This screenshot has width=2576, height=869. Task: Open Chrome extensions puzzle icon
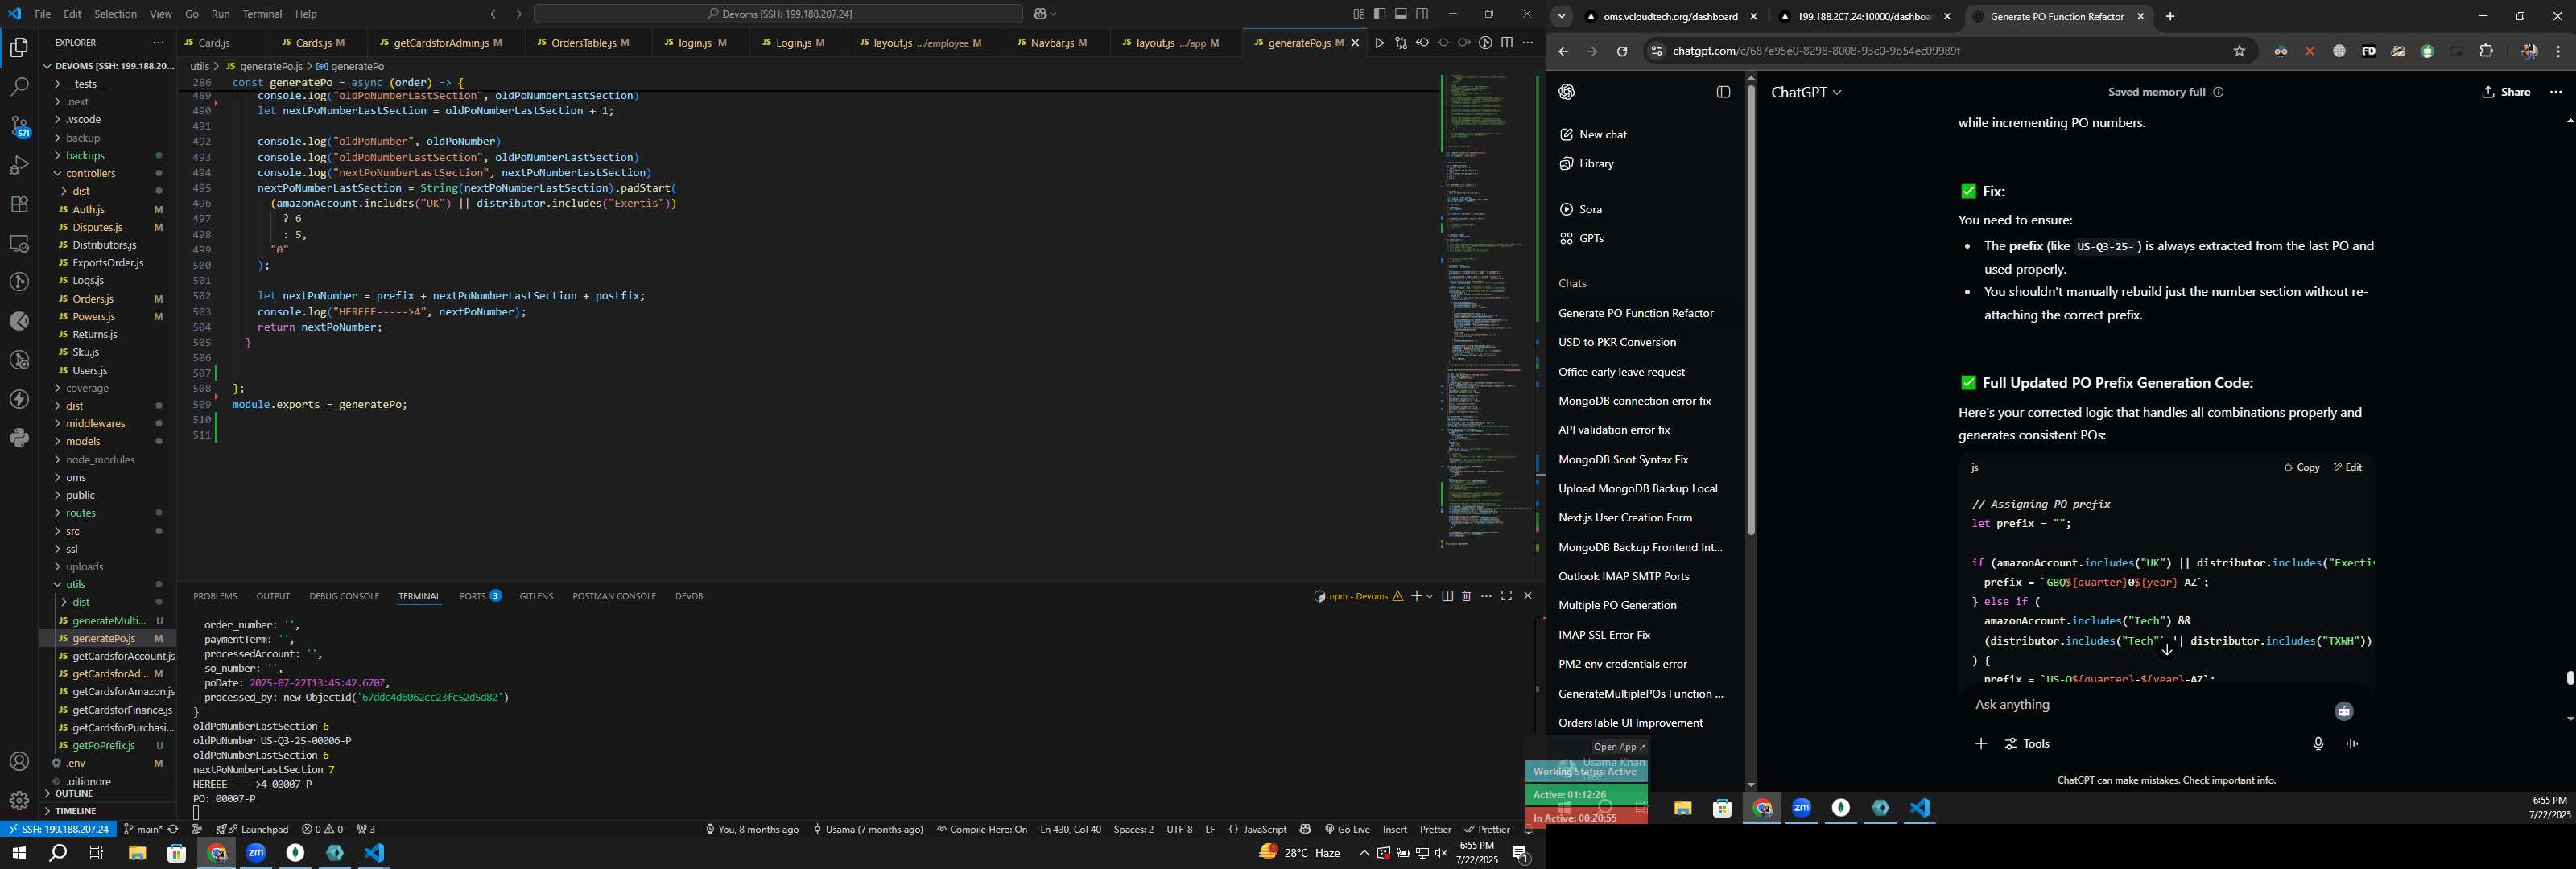(2486, 51)
